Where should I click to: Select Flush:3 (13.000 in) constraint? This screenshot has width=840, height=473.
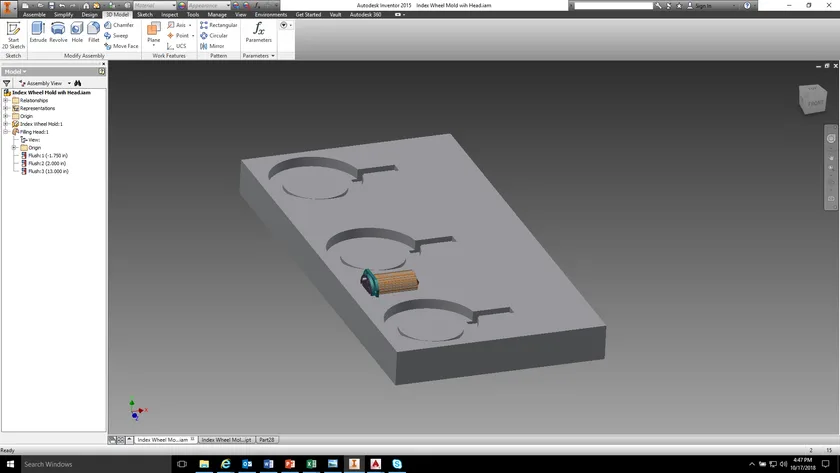point(45,171)
